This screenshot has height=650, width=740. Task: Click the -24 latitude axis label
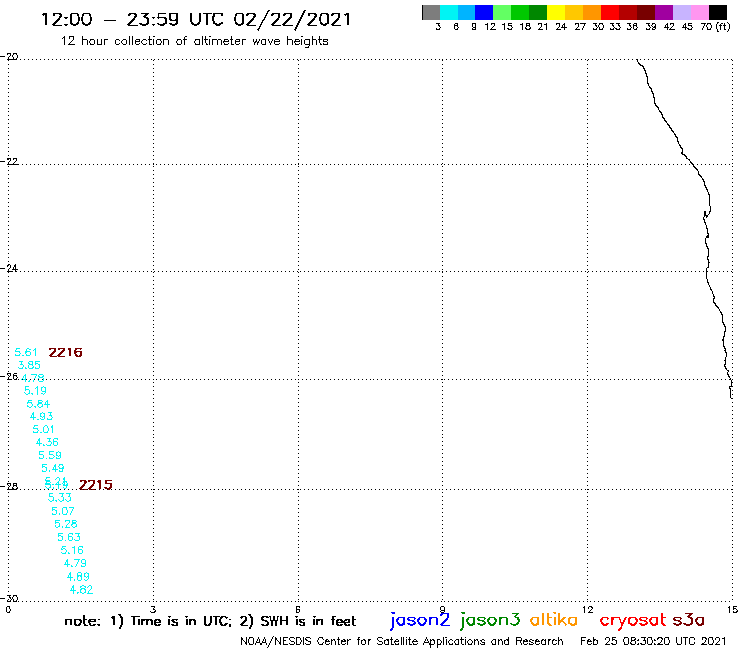click(10, 268)
